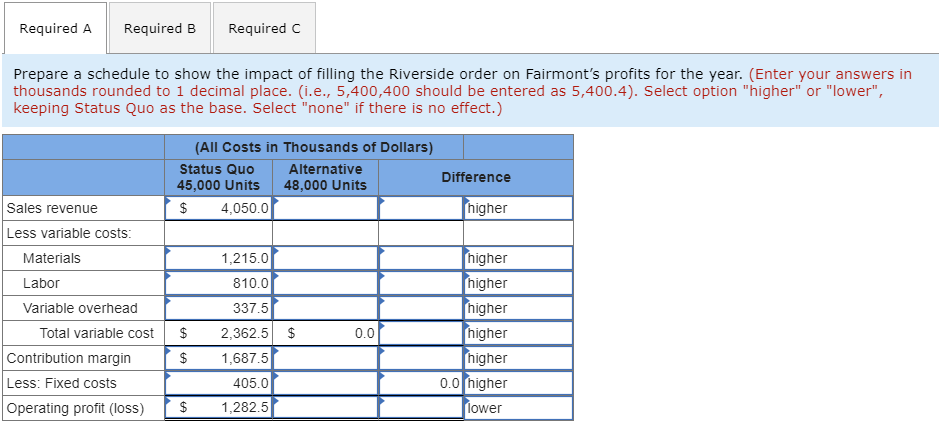948x422 pixels.
Task: Select Sales revenue Alternative input cell
Action: point(325,208)
